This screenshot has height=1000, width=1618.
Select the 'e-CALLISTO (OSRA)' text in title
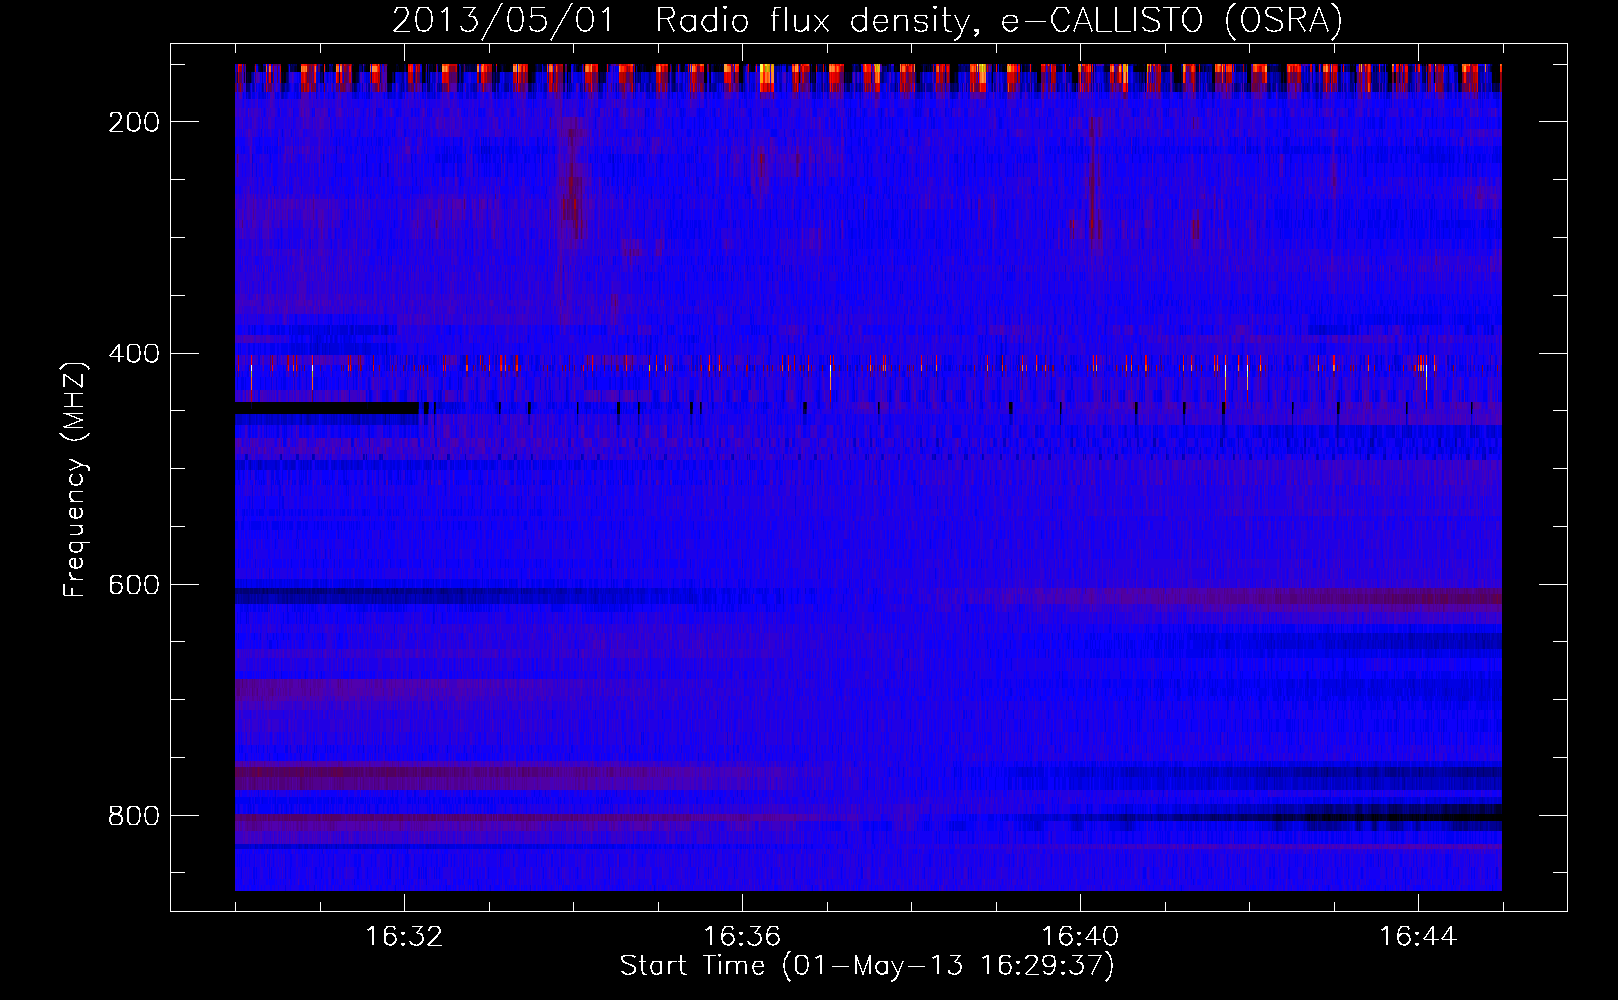(1172, 21)
